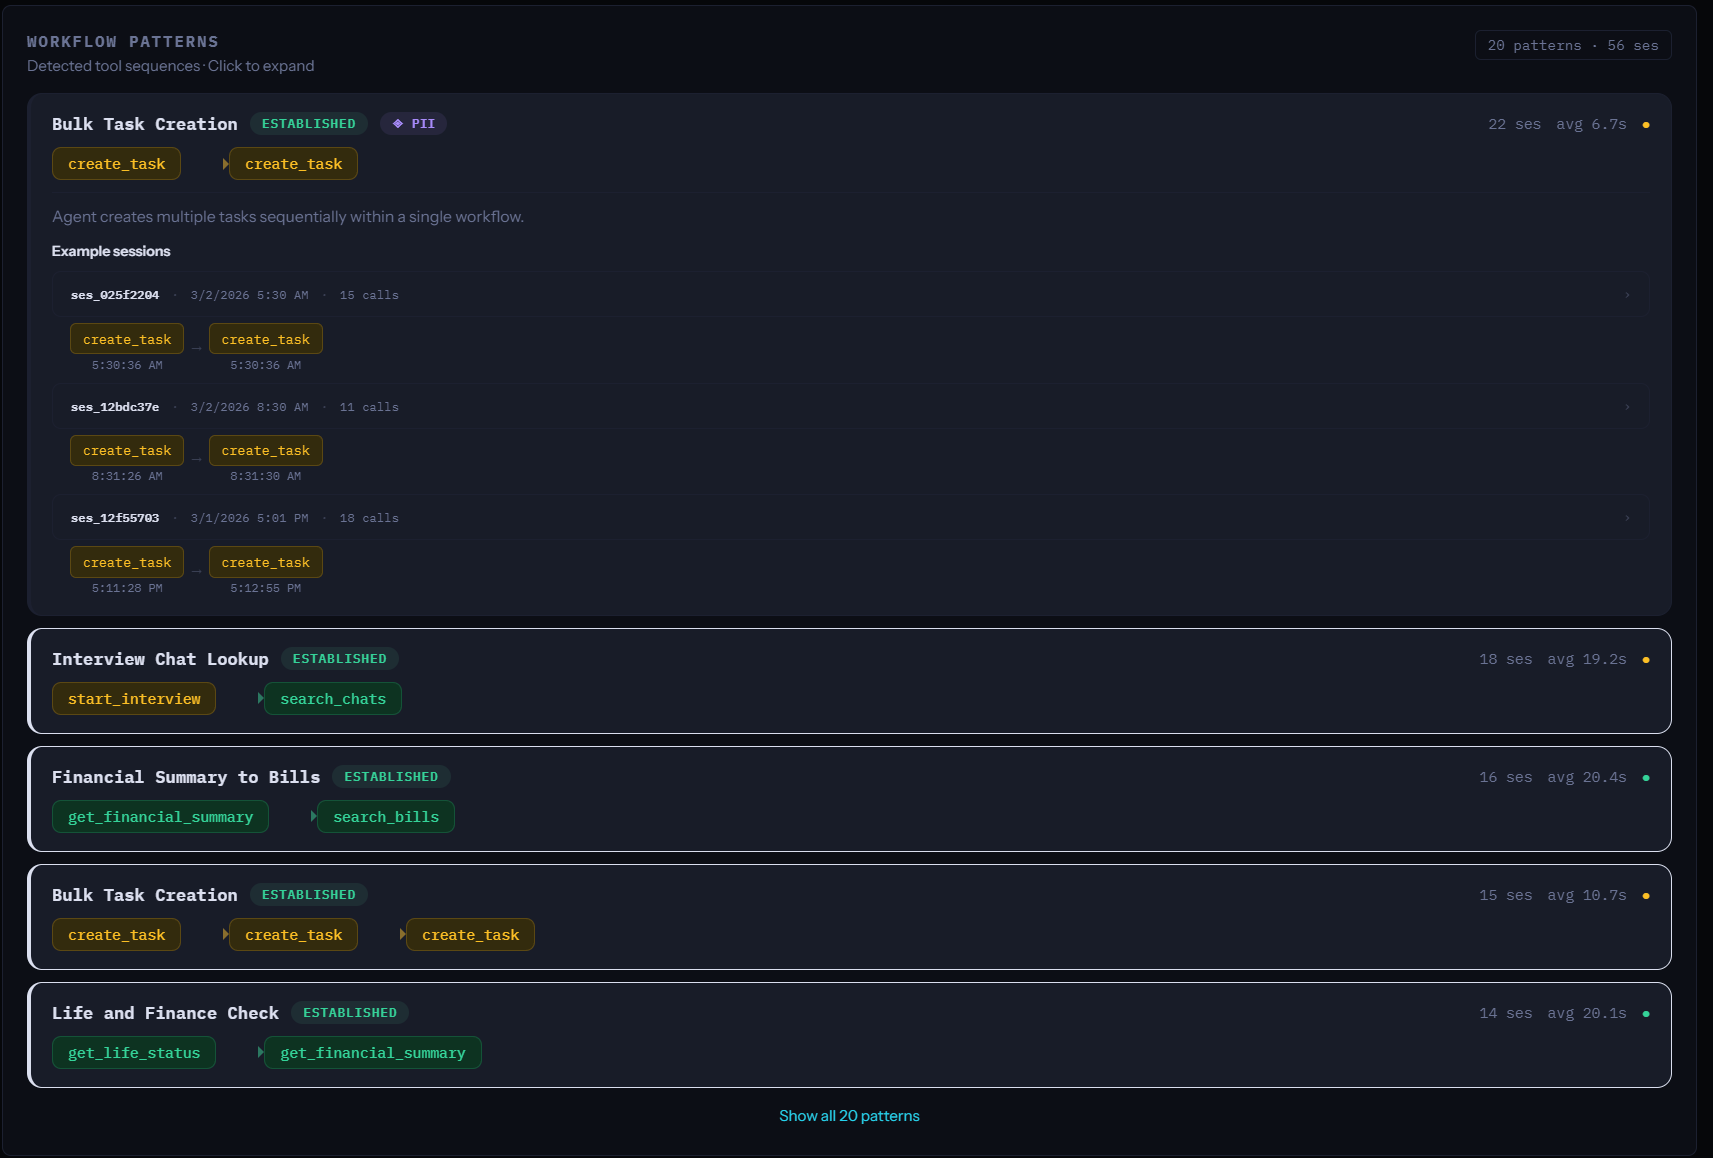Click the 20 patterns · 56 ses counter
This screenshot has width=1713, height=1158.
1572,45
